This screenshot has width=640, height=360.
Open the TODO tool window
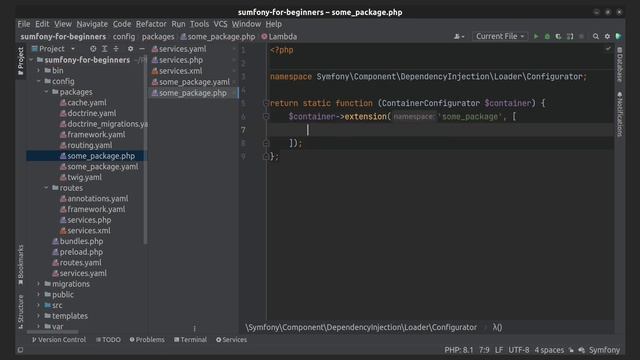pos(108,340)
